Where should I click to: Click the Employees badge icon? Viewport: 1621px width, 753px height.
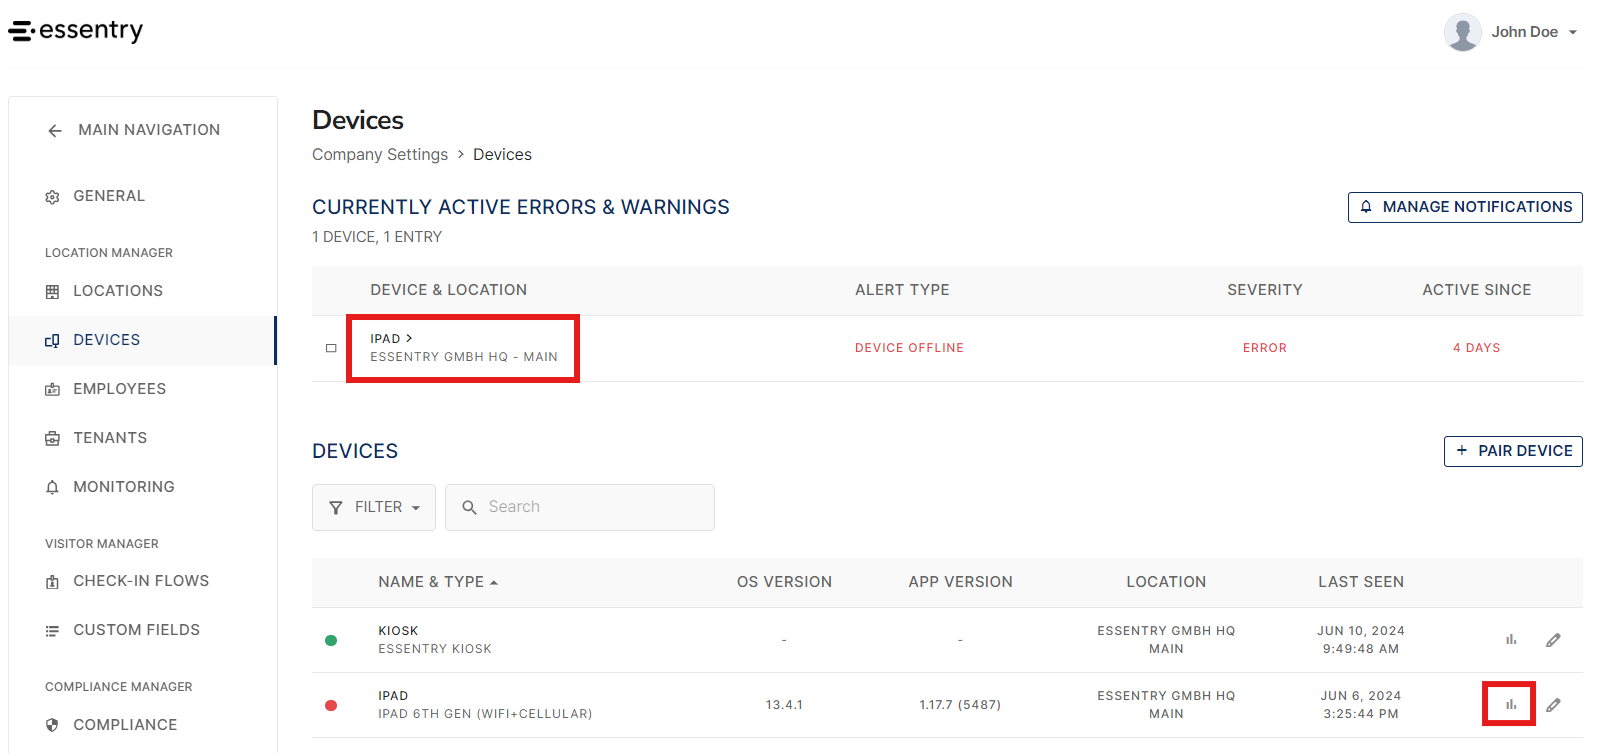(52, 390)
